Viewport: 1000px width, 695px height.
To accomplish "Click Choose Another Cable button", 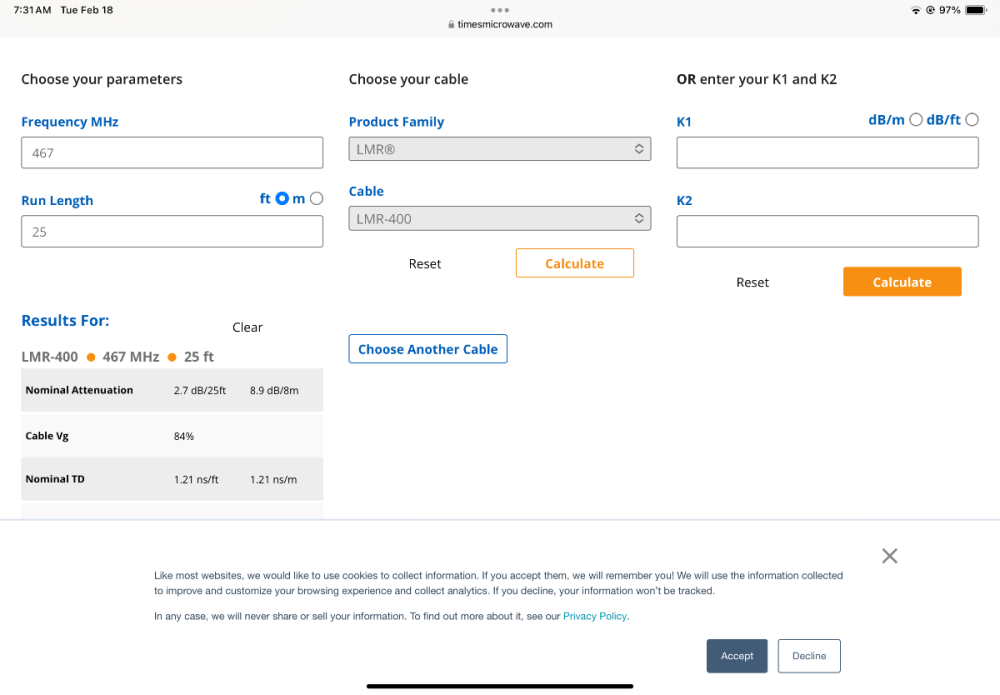I will point(428,349).
